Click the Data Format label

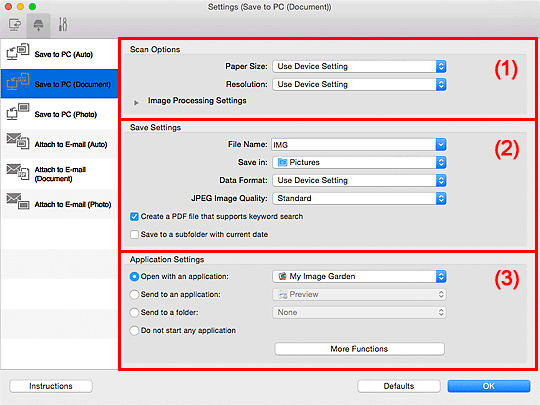tap(243, 180)
